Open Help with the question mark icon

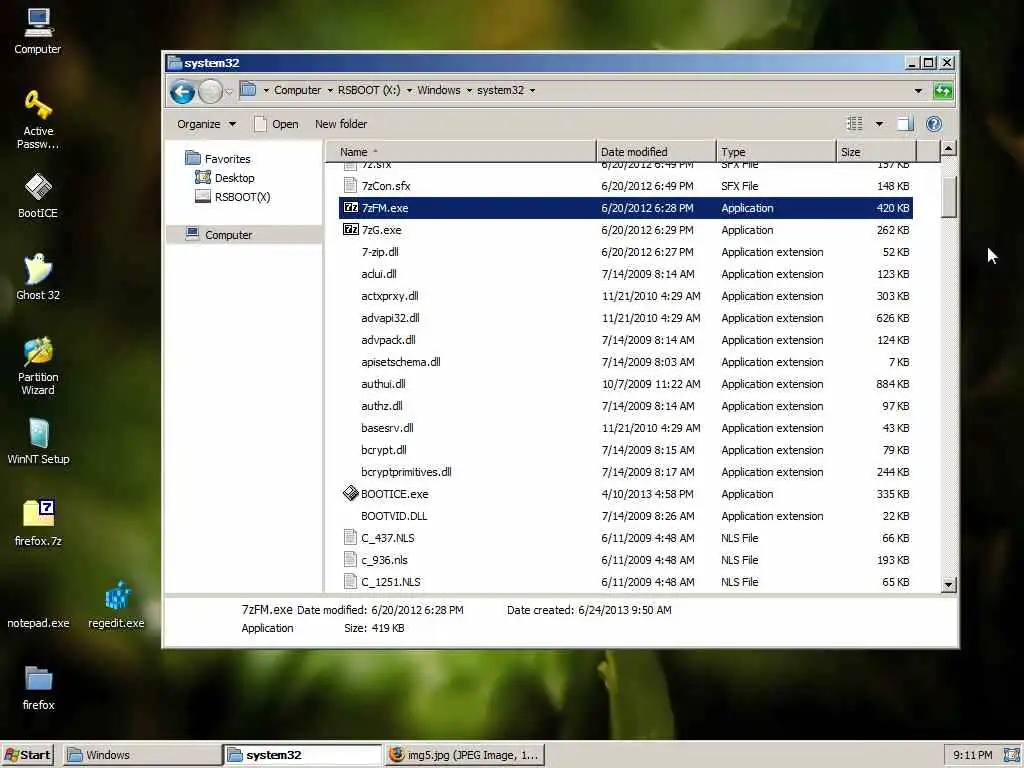(934, 123)
